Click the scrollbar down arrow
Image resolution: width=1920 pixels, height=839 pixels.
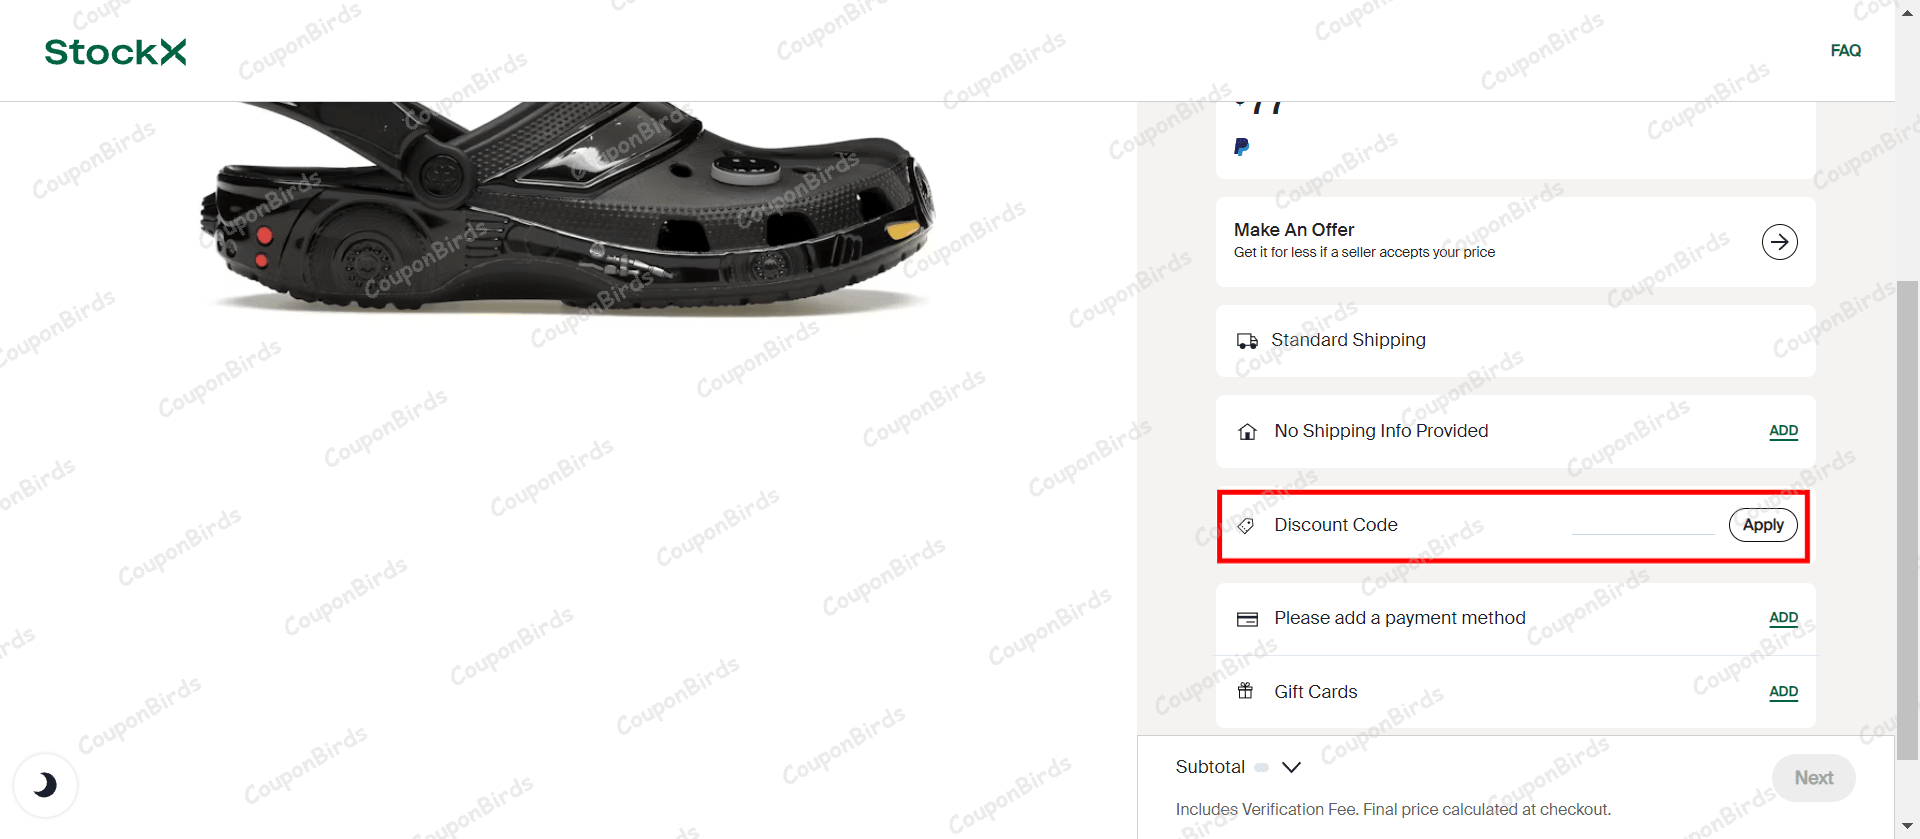click(1907, 827)
